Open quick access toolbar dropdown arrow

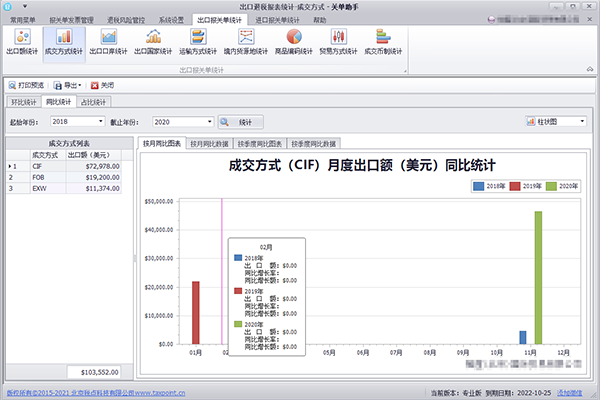(x=25, y=7)
